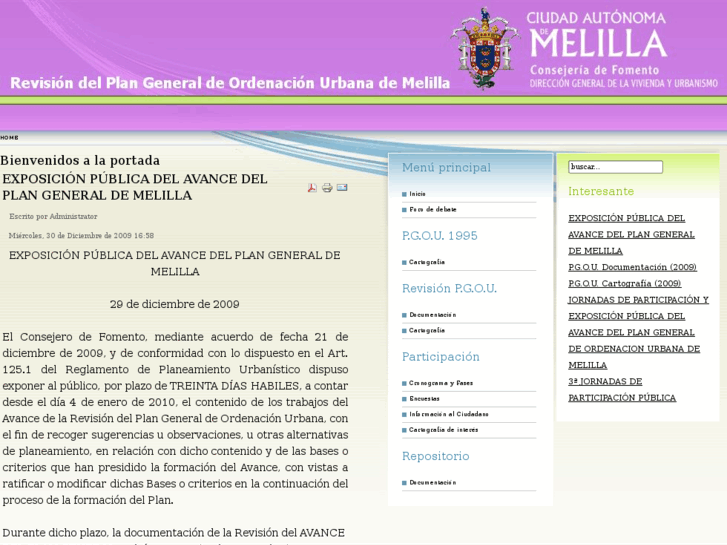Click the Repositorio section heading

coord(435,456)
